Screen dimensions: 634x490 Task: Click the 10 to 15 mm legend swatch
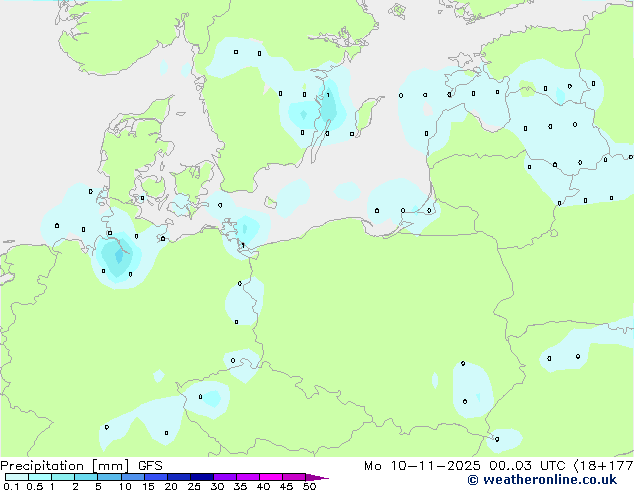(x=132, y=477)
